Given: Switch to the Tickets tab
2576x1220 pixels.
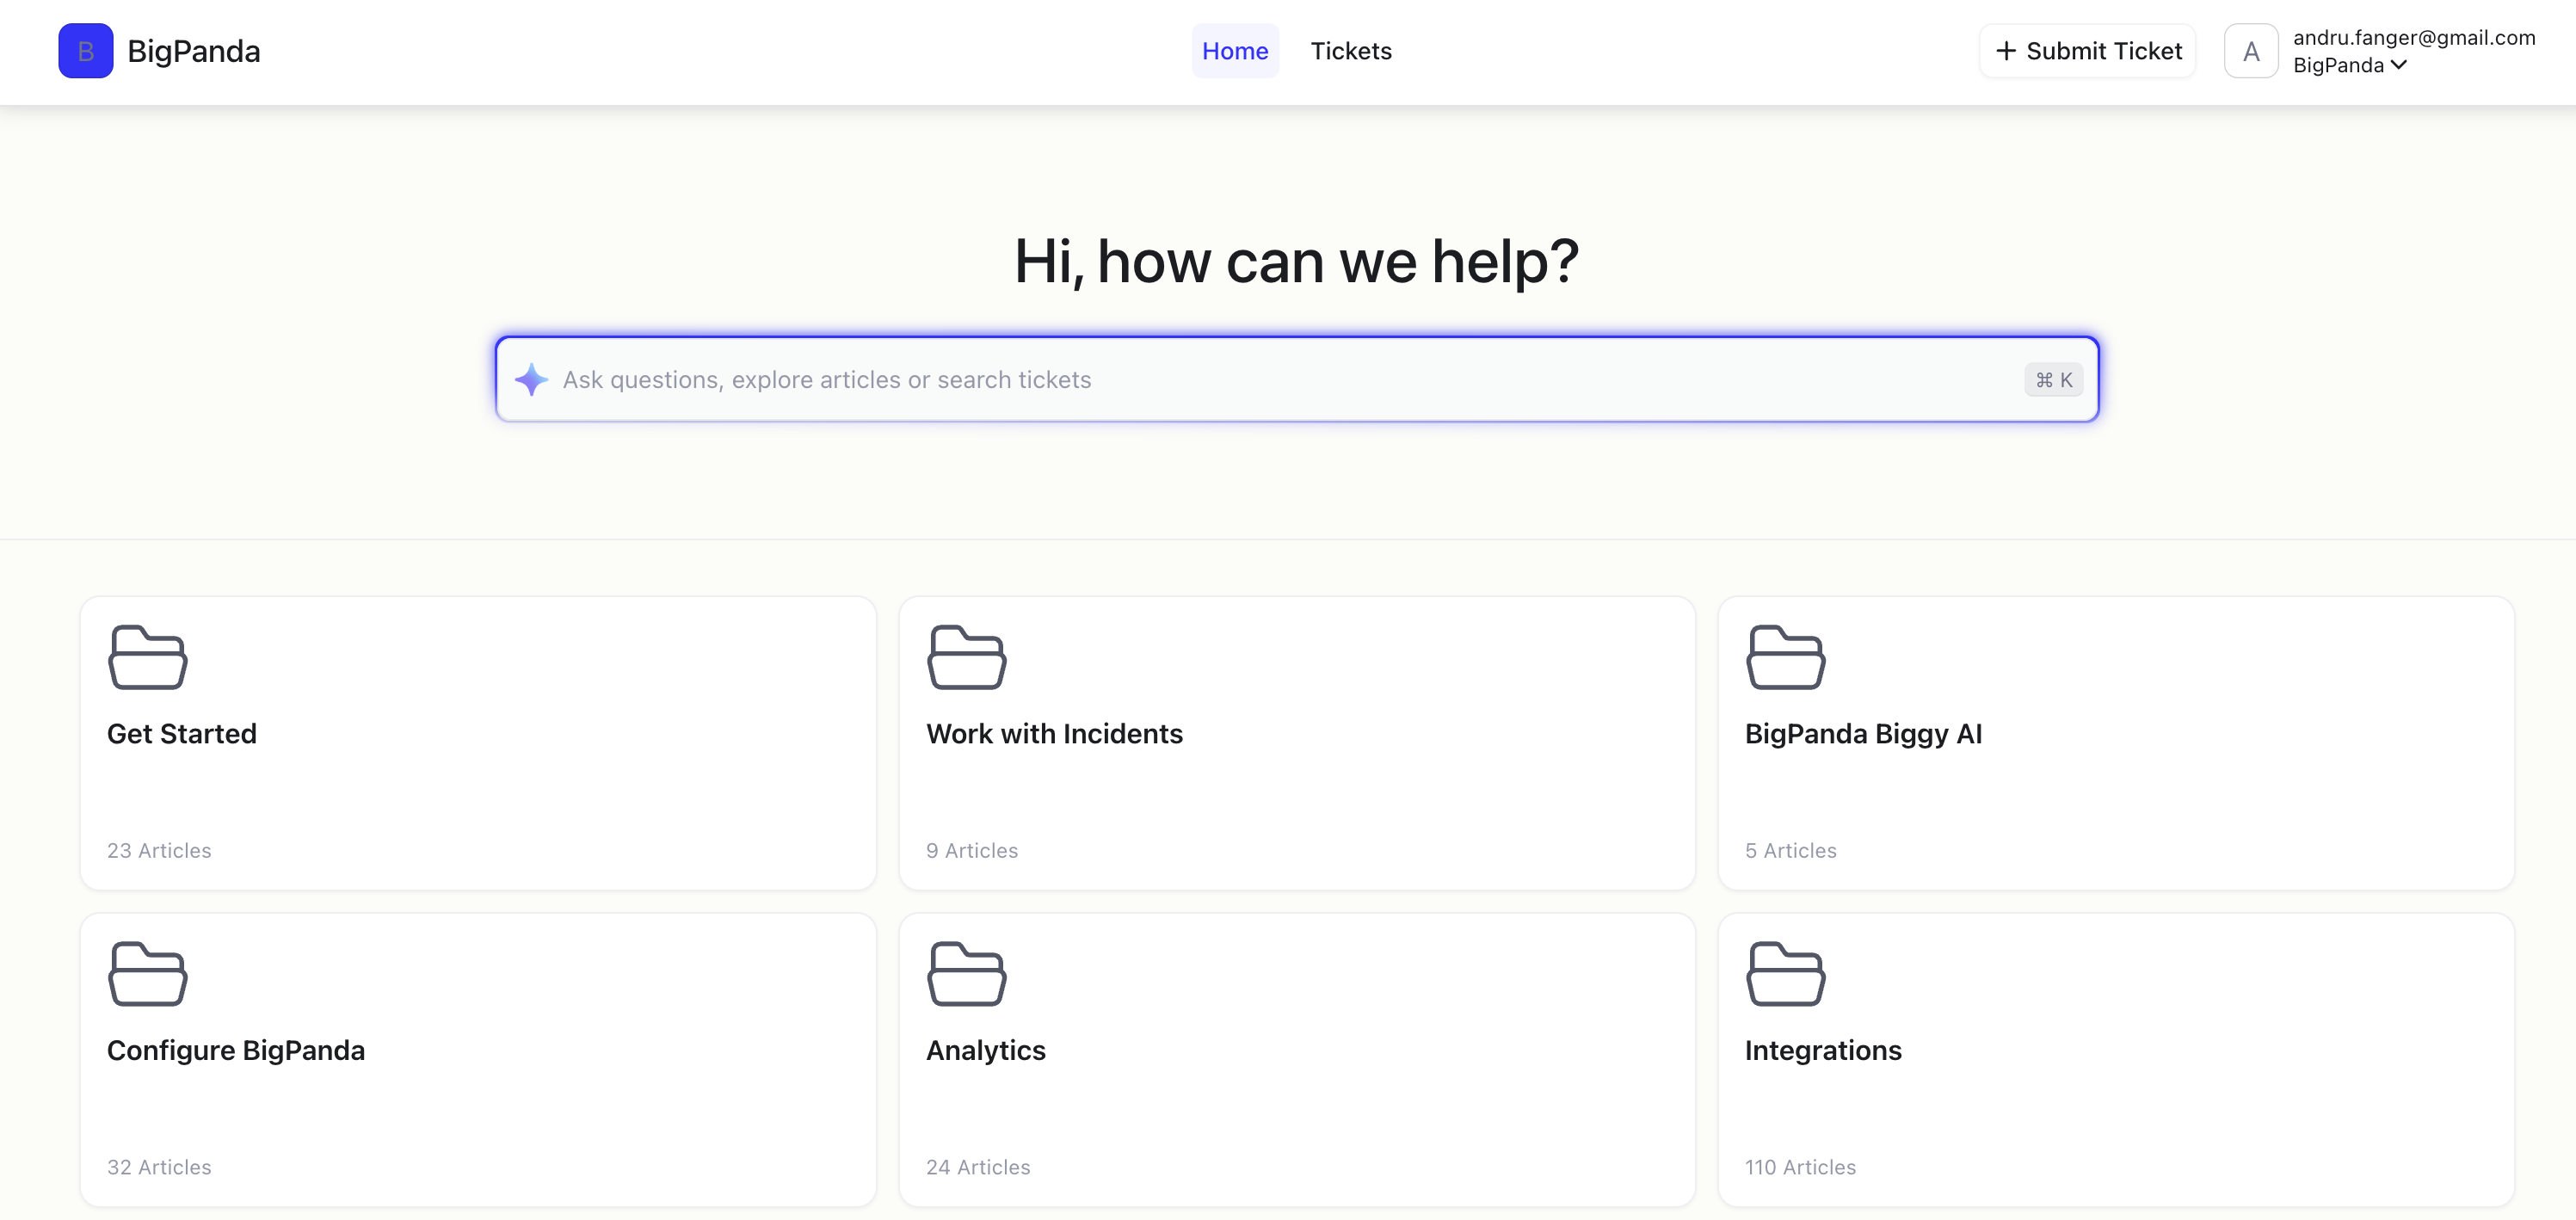Looking at the screenshot, I should [x=1351, y=51].
